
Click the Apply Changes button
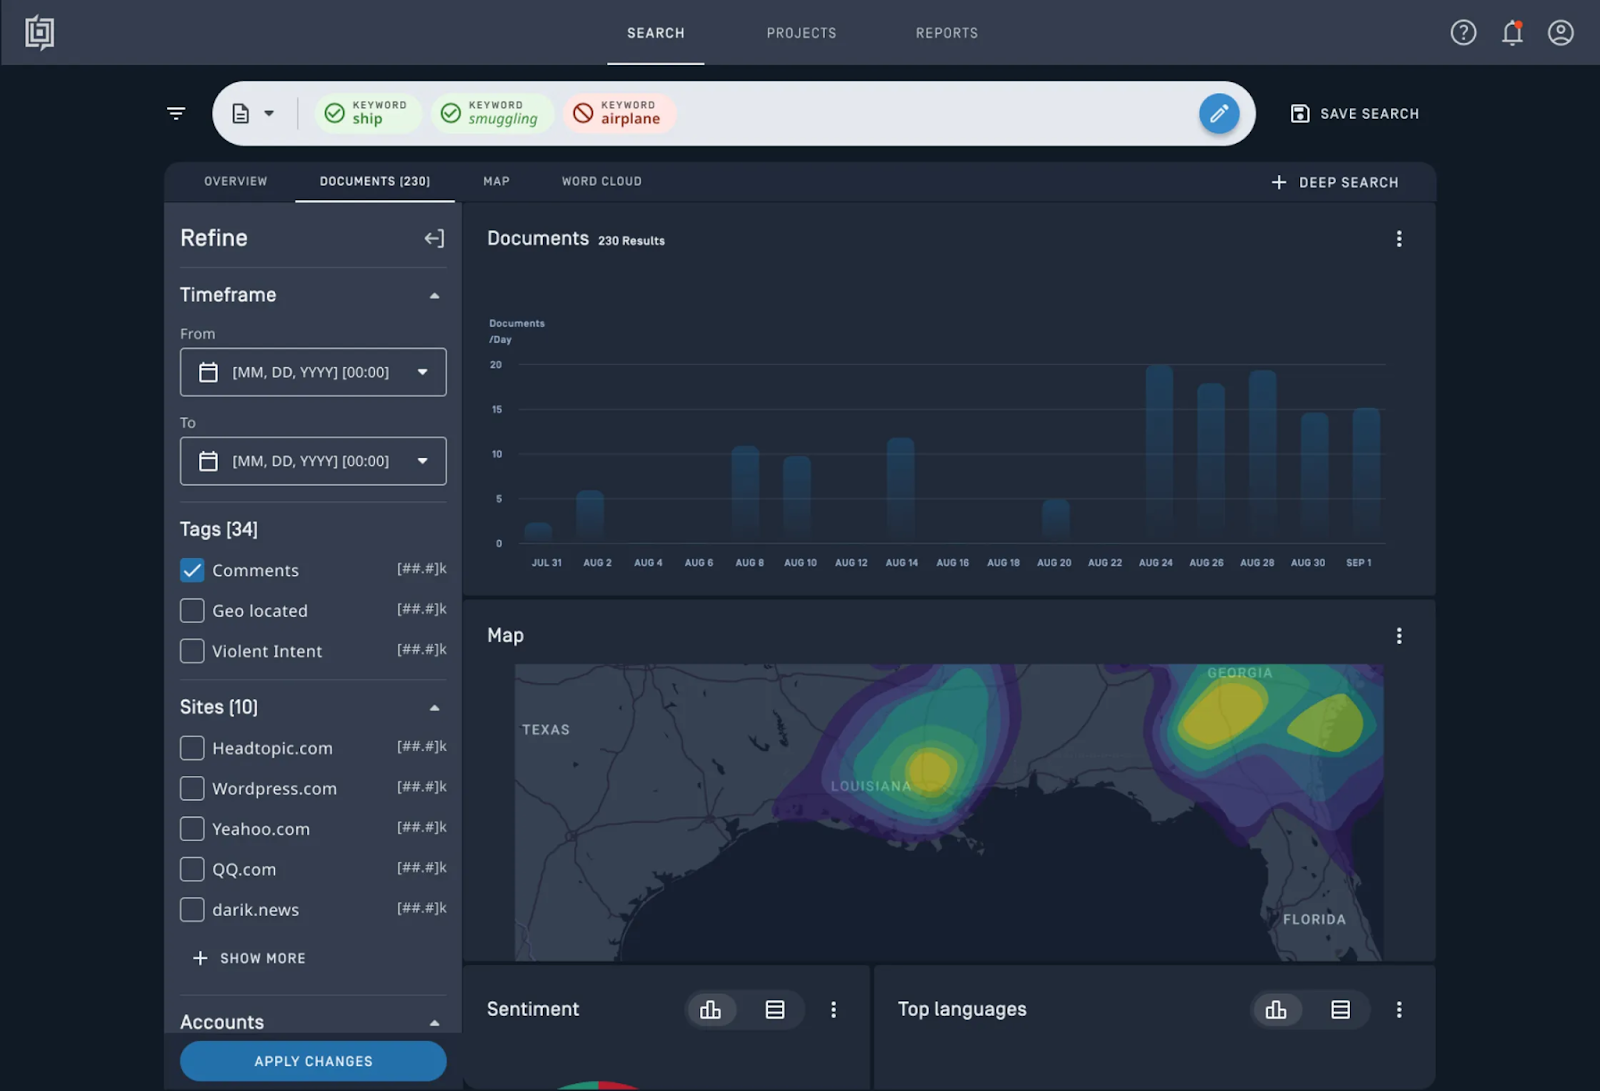tap(313, 1061)
